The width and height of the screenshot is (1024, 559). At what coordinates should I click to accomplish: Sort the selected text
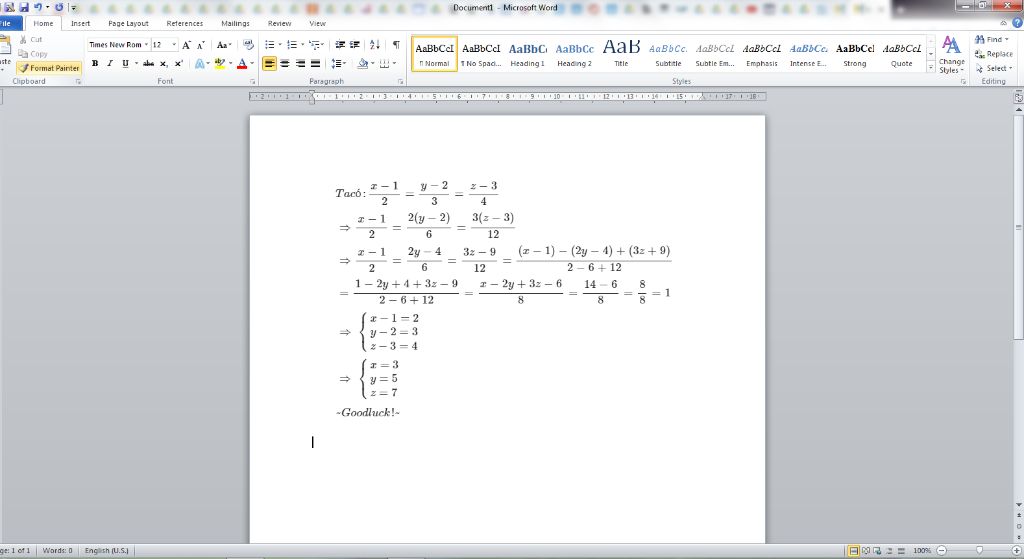[x=375, y=45]
